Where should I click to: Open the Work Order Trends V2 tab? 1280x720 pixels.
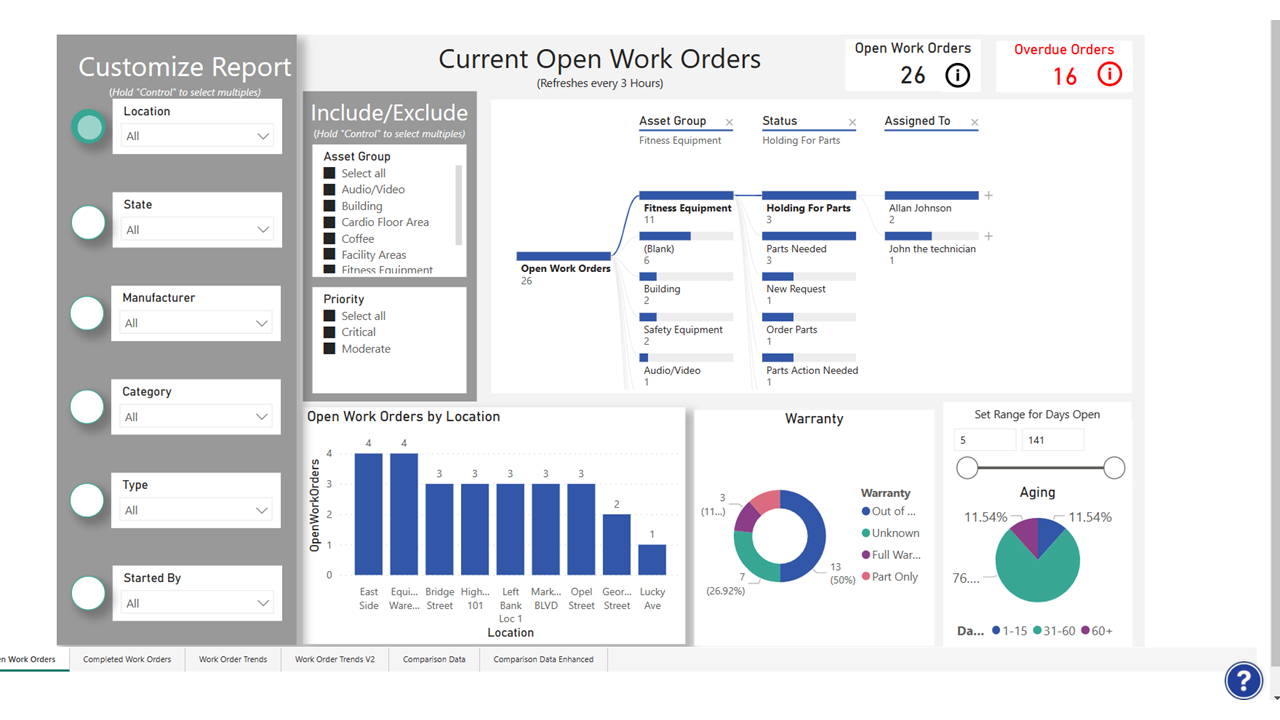coord(335,659)
